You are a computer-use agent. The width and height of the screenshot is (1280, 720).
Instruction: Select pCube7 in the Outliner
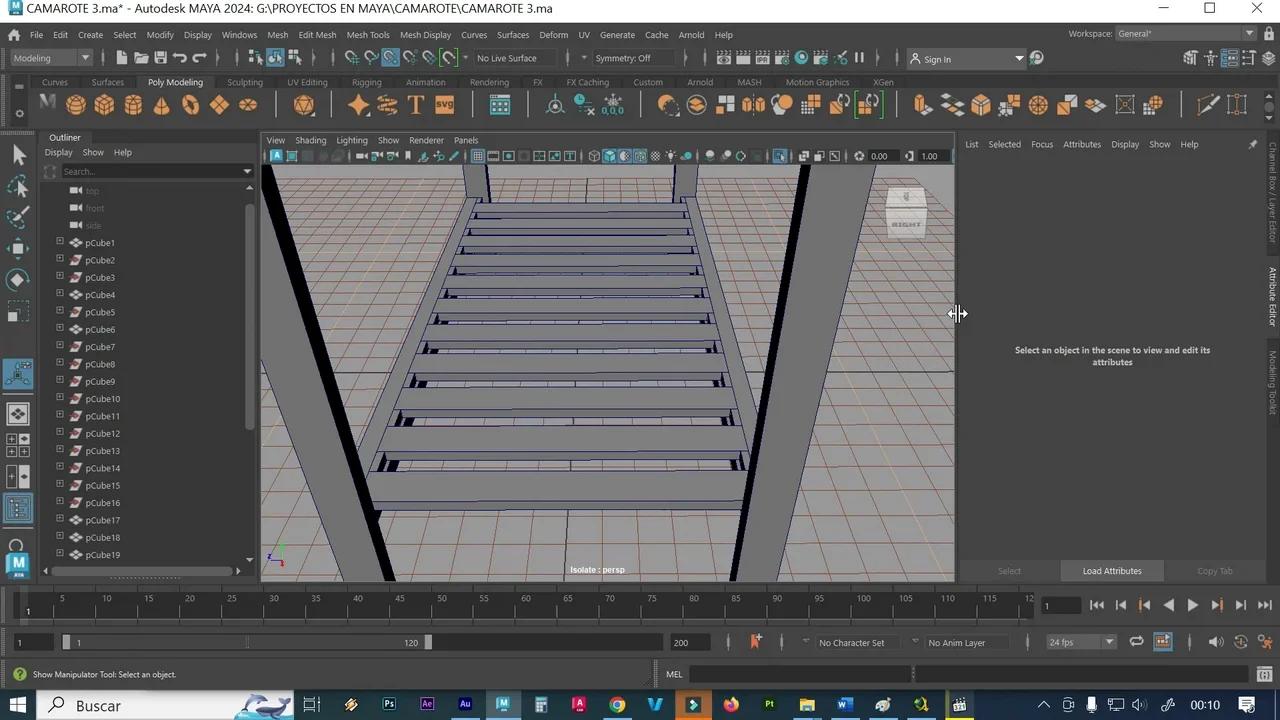click(x=100, y=347)
